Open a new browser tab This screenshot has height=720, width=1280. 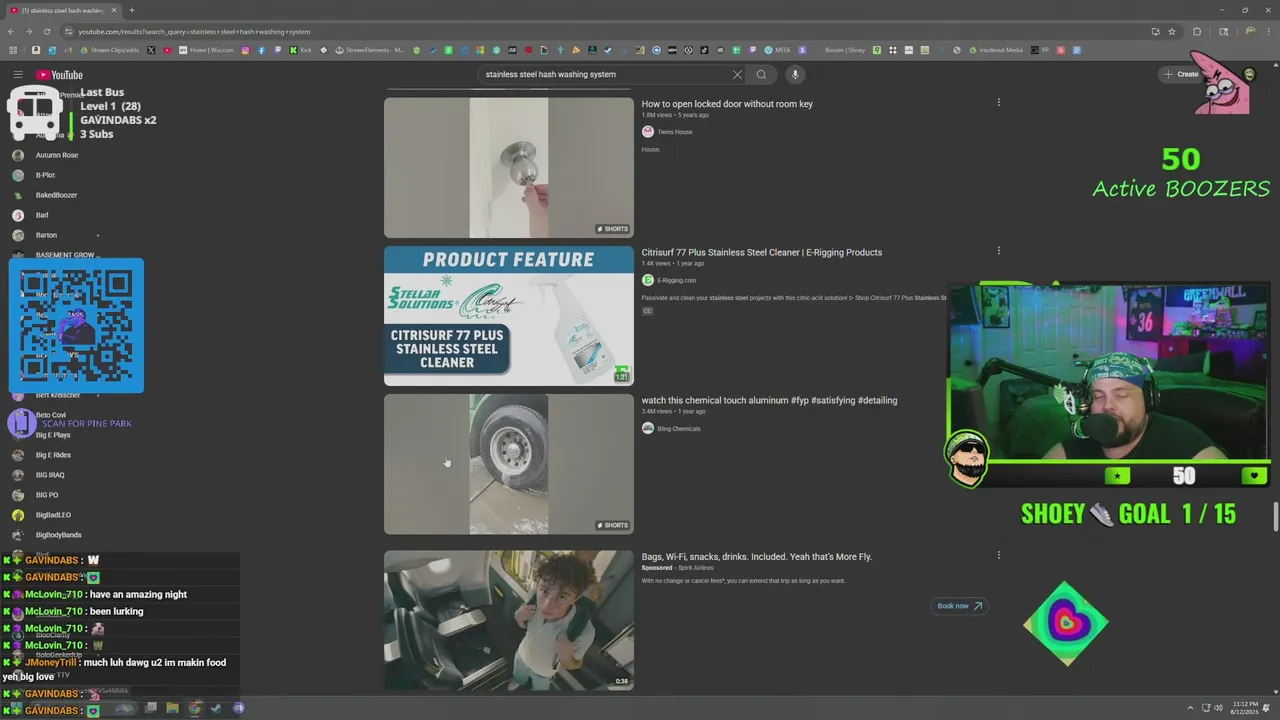coord(131,10)
